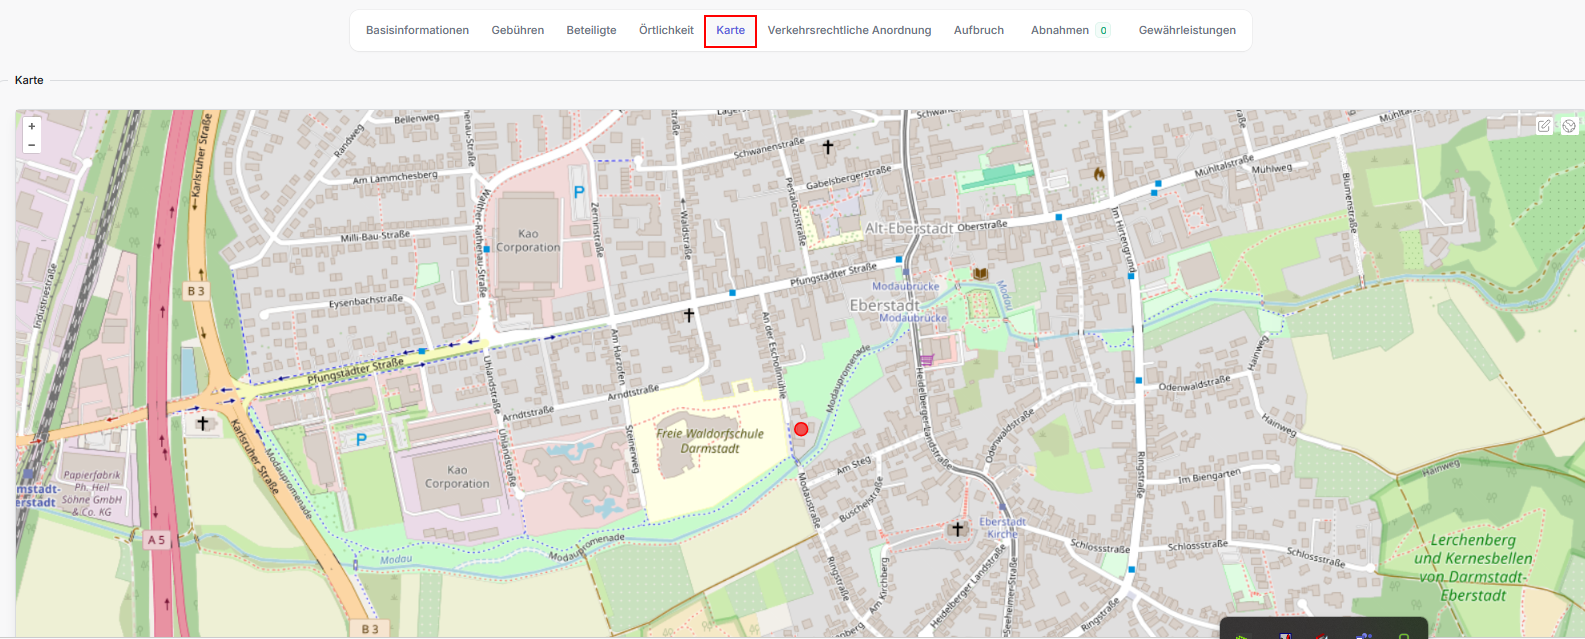Screen dimensions: 1585x639
Task: Click the parking symbol above Kao Corporation
Action: 578,190
